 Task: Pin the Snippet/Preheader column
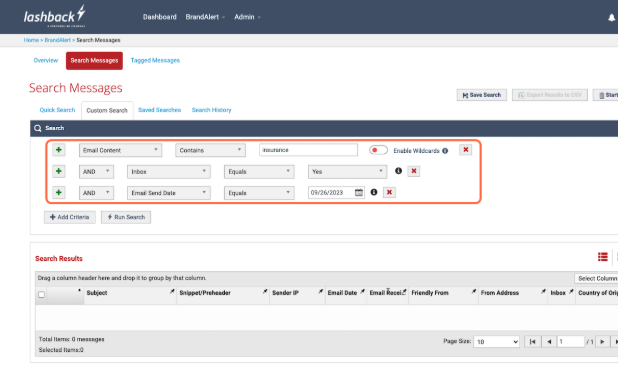pos(265,291)
